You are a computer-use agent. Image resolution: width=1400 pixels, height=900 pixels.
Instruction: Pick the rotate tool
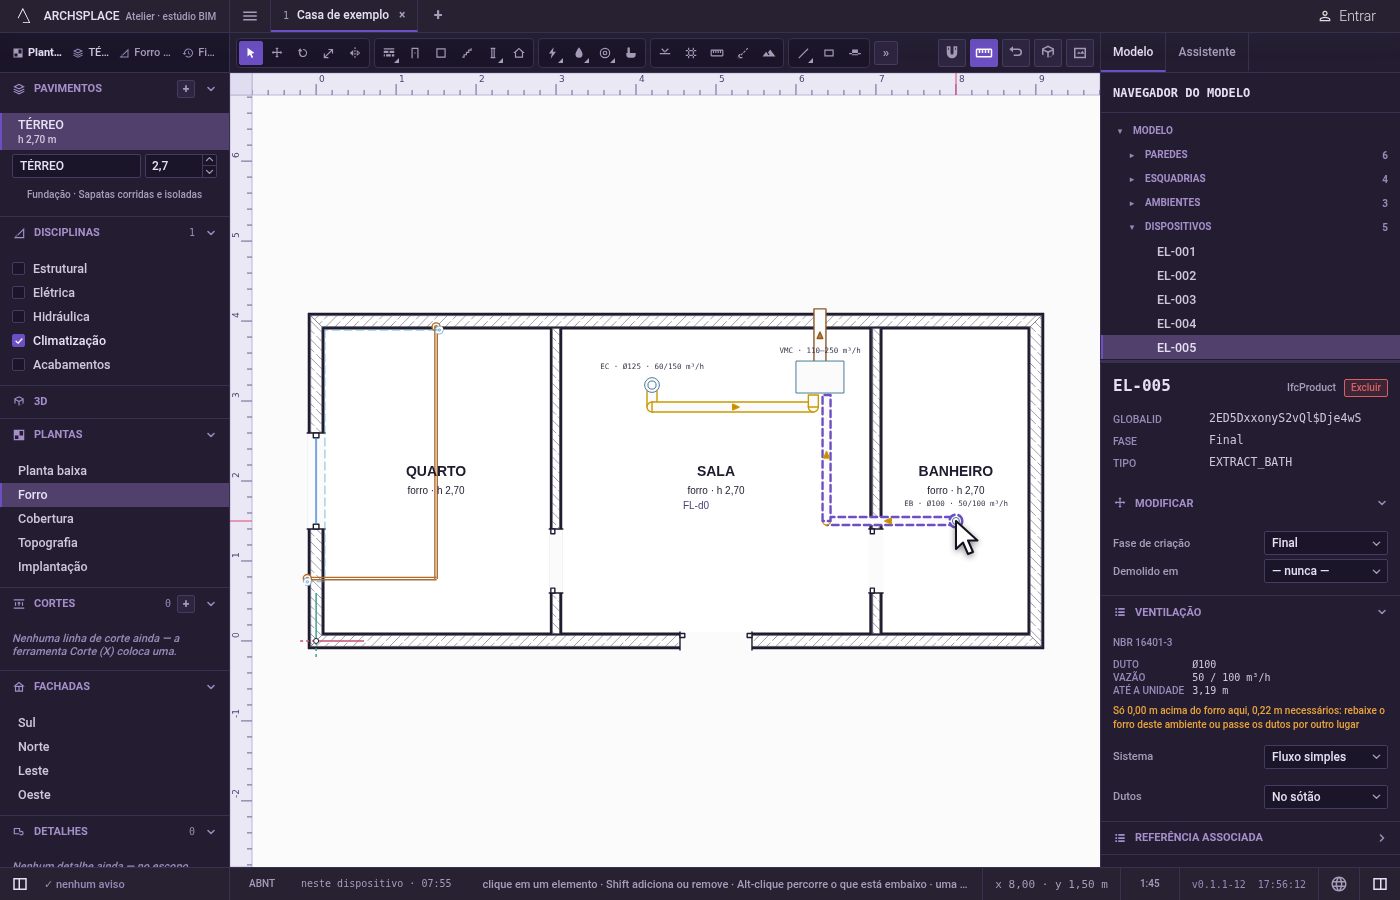click(303, 53)
